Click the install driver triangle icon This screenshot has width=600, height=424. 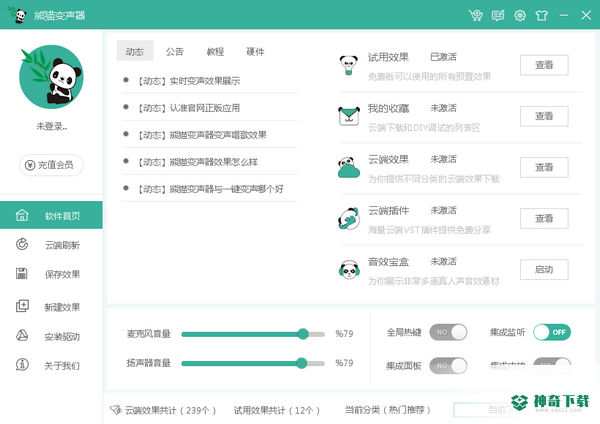tap(22, 335)
